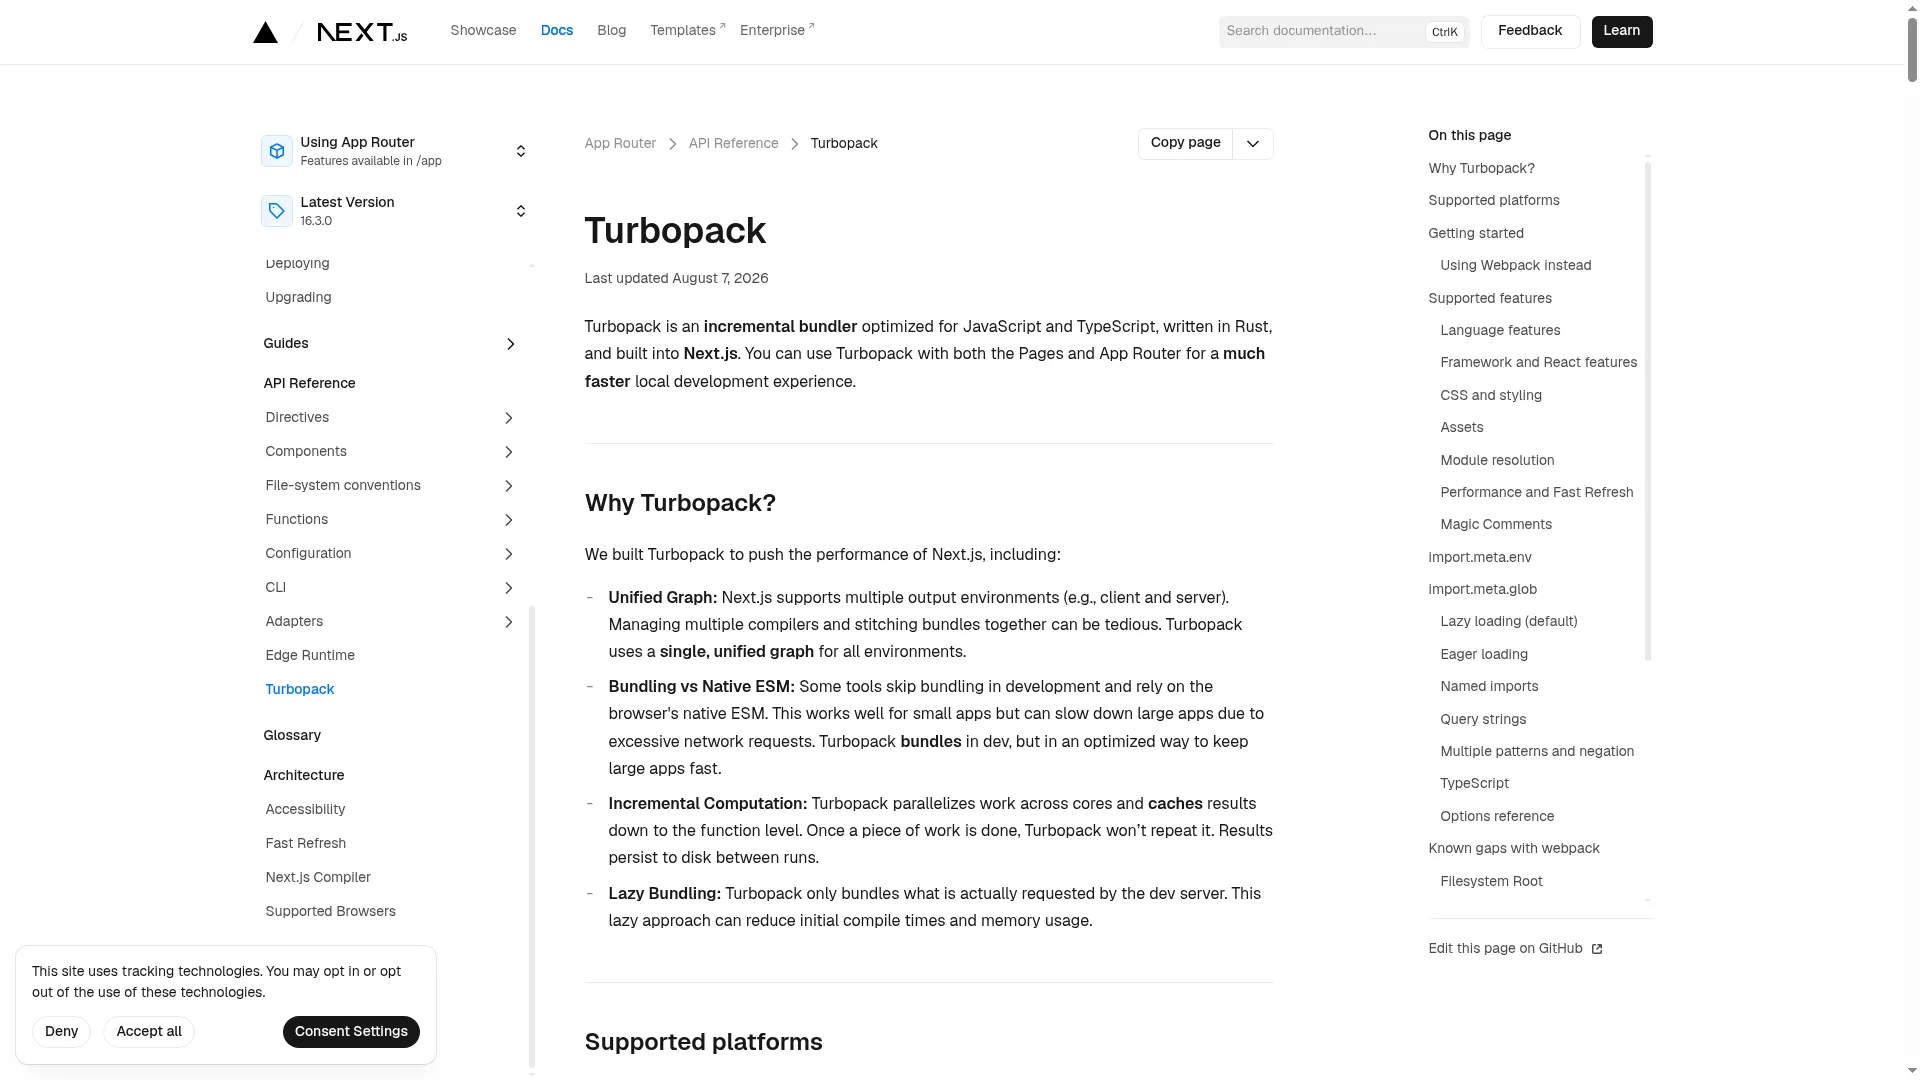Expand the Configuration section chevron
The image size is (1920, 1080).
tap(508, 554)
